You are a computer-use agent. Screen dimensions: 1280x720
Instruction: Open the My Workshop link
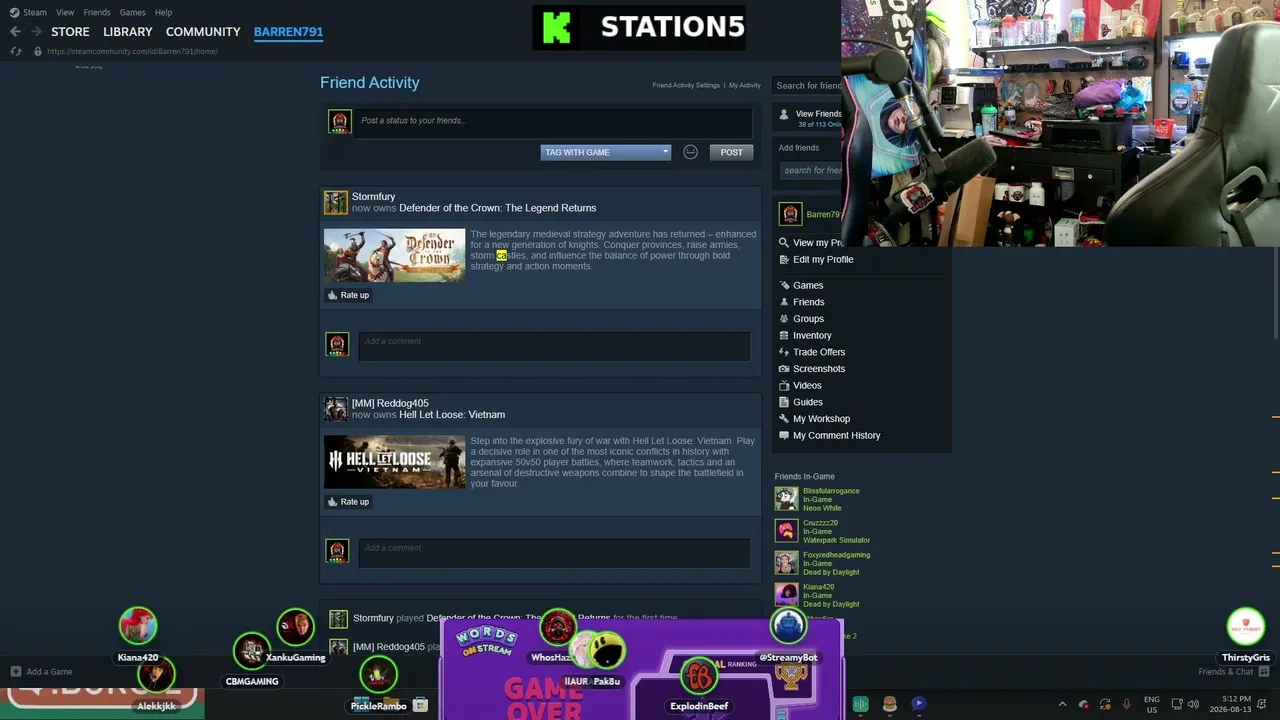821,419
